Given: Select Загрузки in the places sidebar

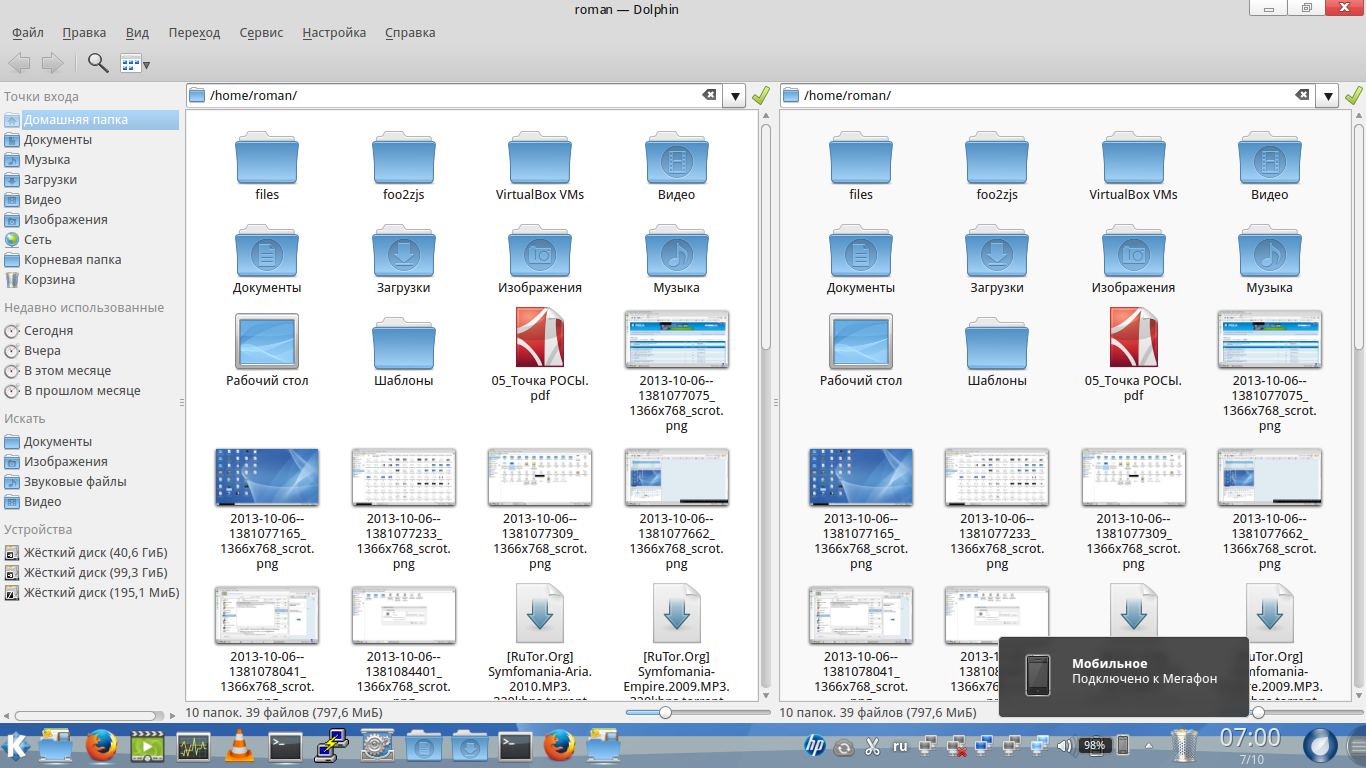Looking at the screenshot, I should tap(50, 180).
